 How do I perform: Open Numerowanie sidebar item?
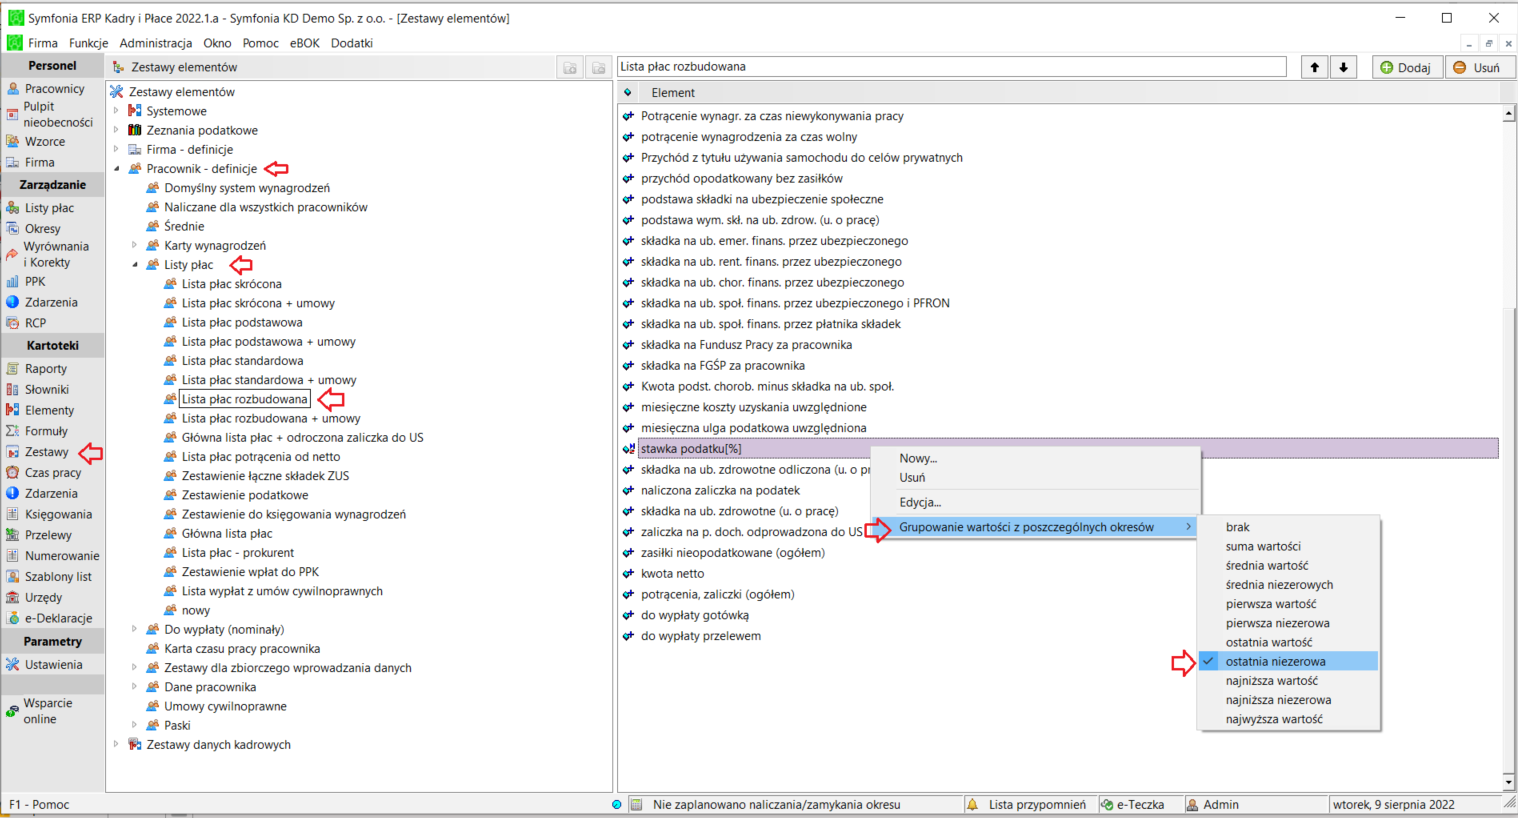(62, 556)
